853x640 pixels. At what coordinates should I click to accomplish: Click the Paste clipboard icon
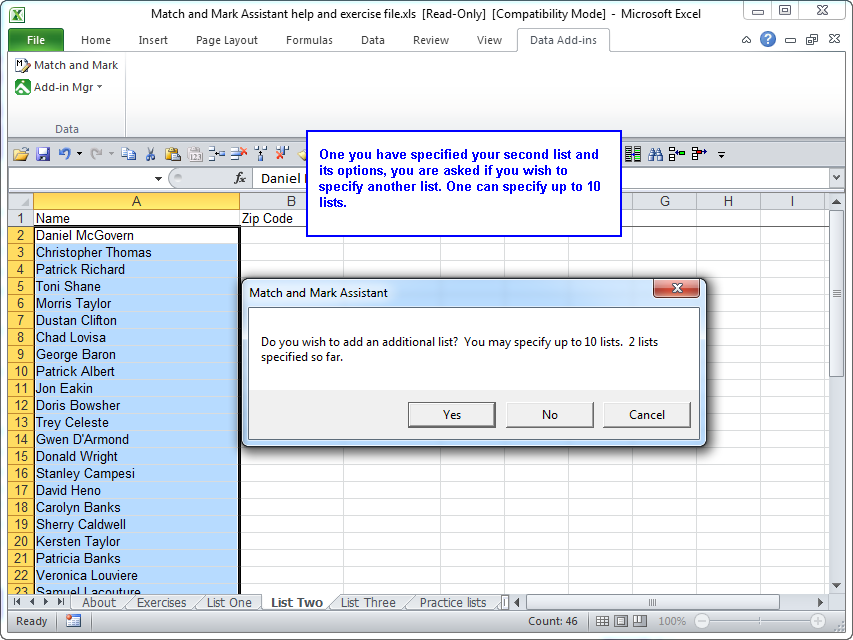(172, 154)
